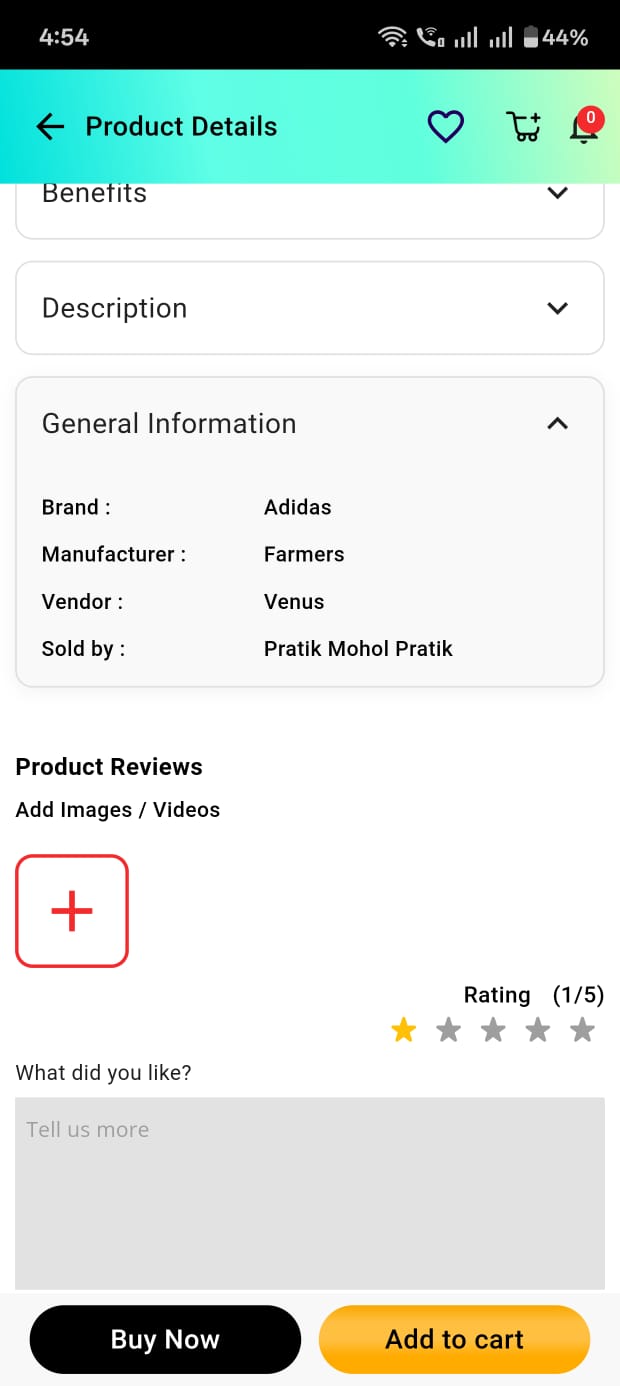Focus the Tell us more text field
The height and width of the screenshot is (1386, 620).
pos(310,1192)
